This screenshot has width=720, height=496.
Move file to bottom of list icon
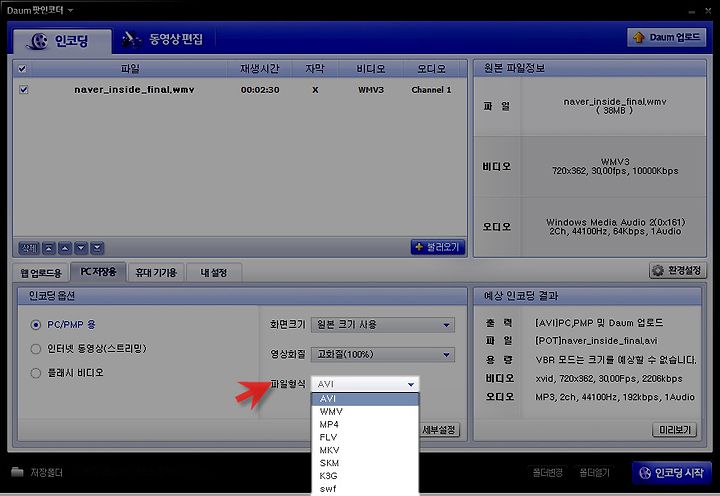pos(97,248)
